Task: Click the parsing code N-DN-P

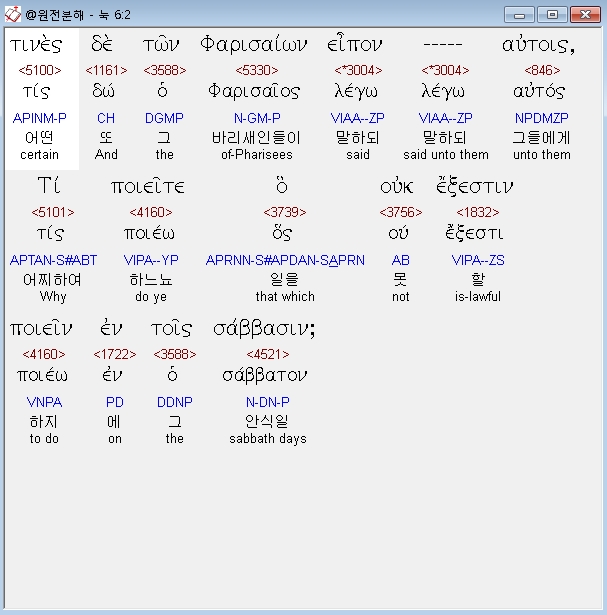Action: point(268,402)
